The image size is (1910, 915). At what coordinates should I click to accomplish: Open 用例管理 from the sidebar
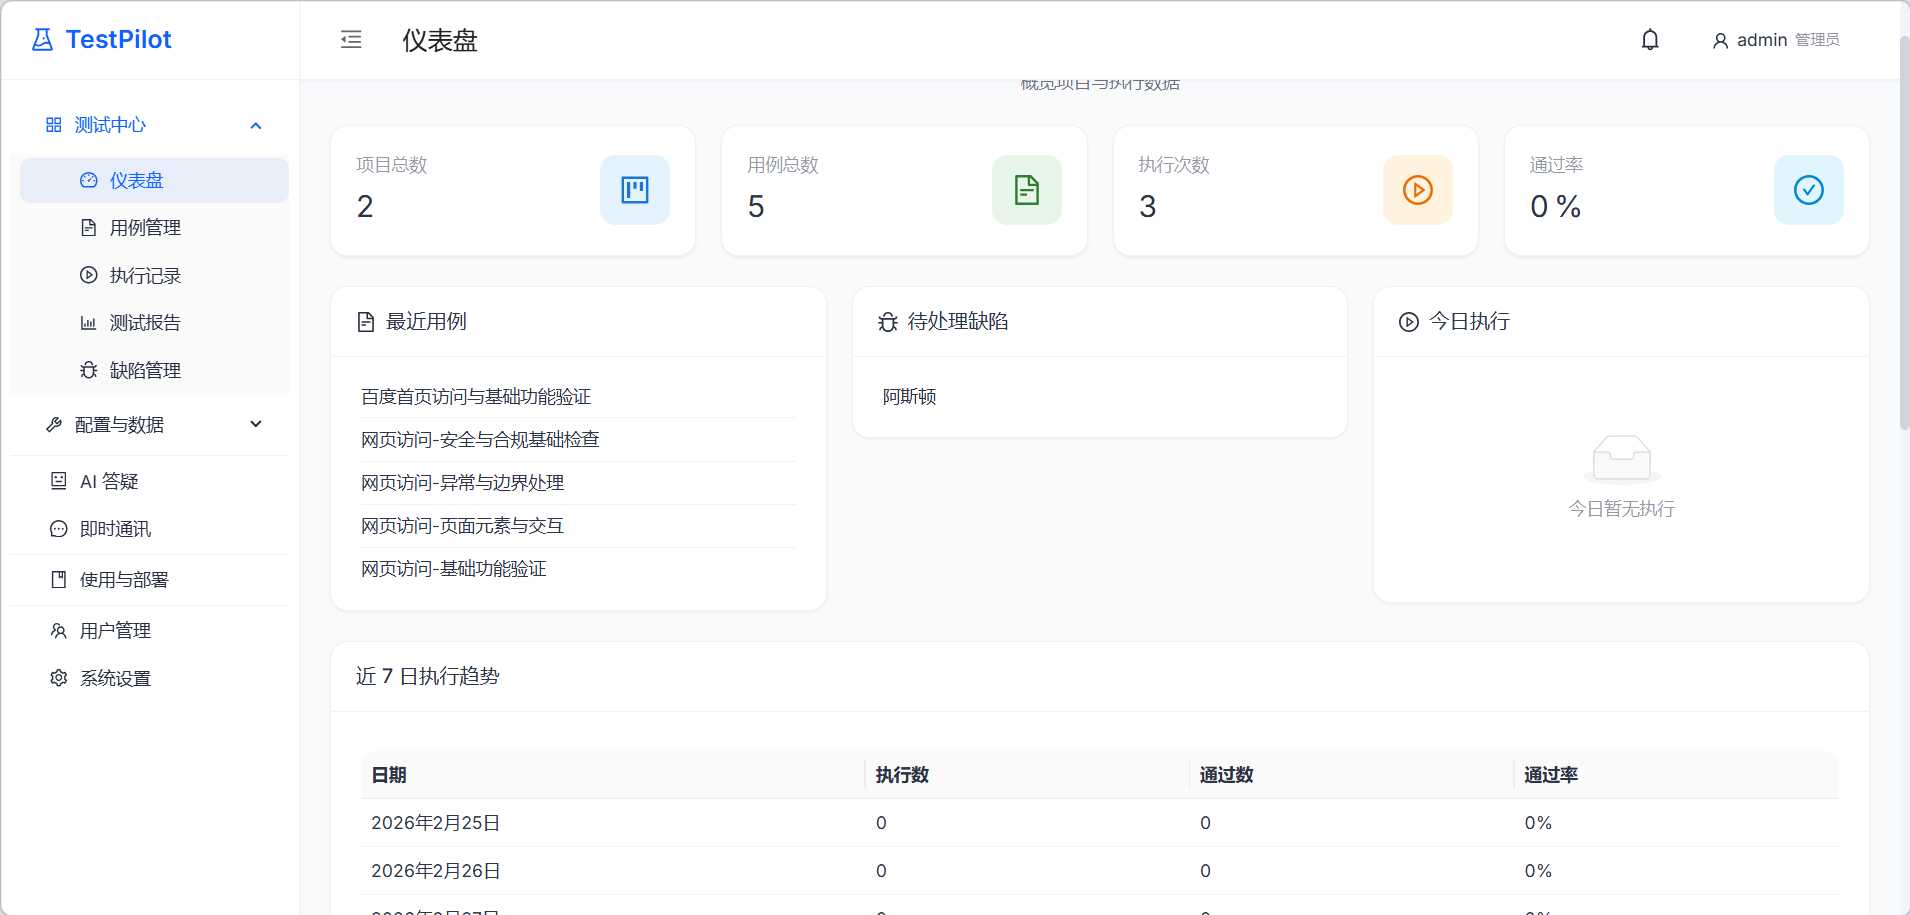145,228
